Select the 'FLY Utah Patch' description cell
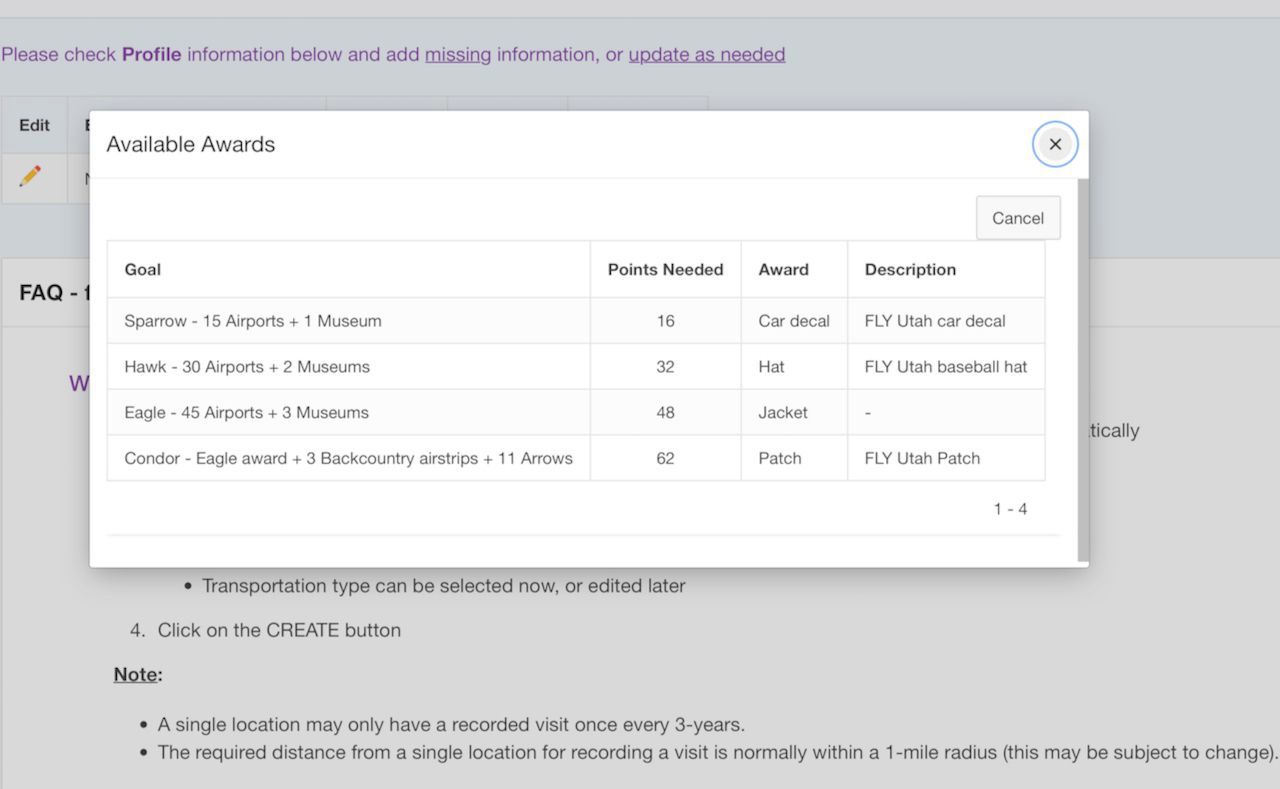Screen dimensions: 1280x789 click(922, 459)
